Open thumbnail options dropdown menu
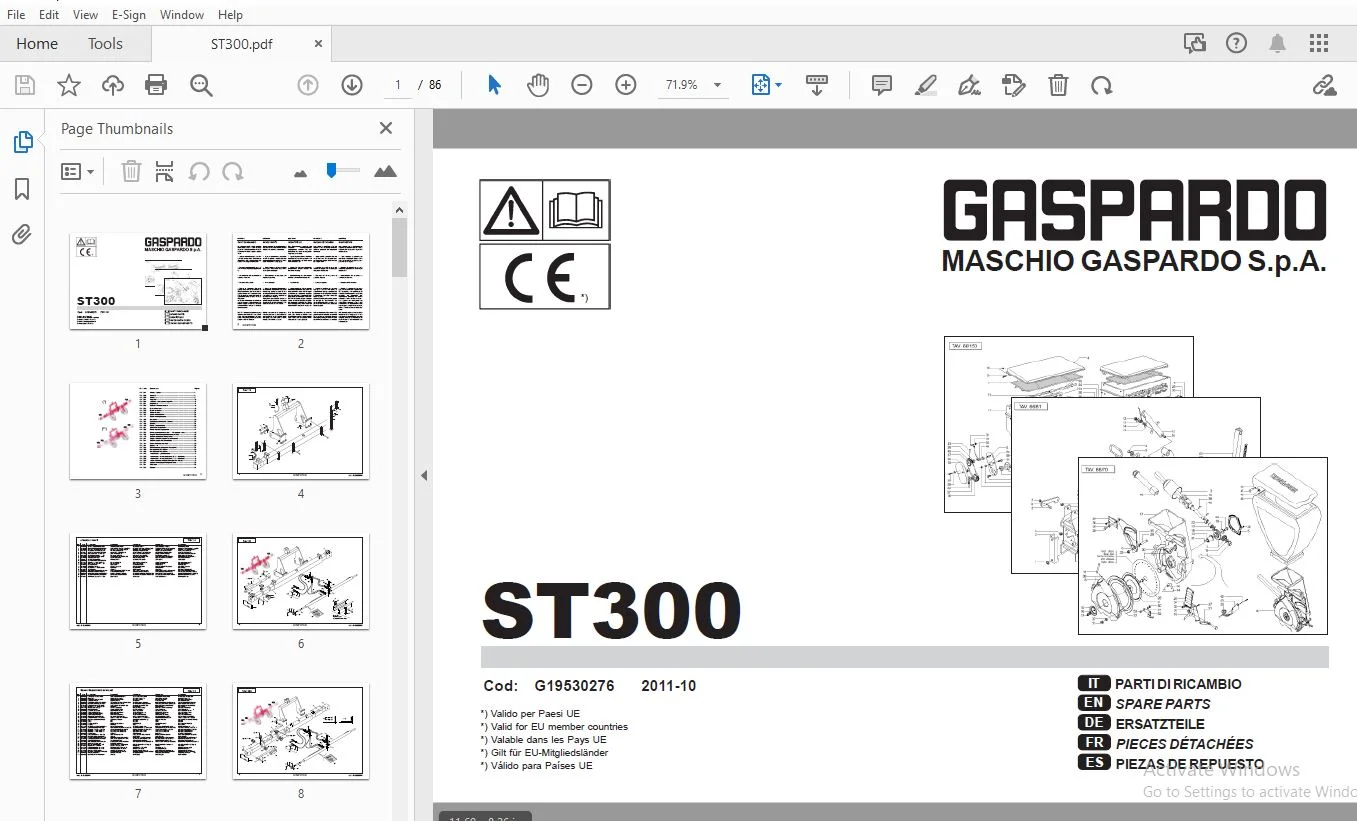Viewport: 1357px width, 821px height. coord(77,172)
